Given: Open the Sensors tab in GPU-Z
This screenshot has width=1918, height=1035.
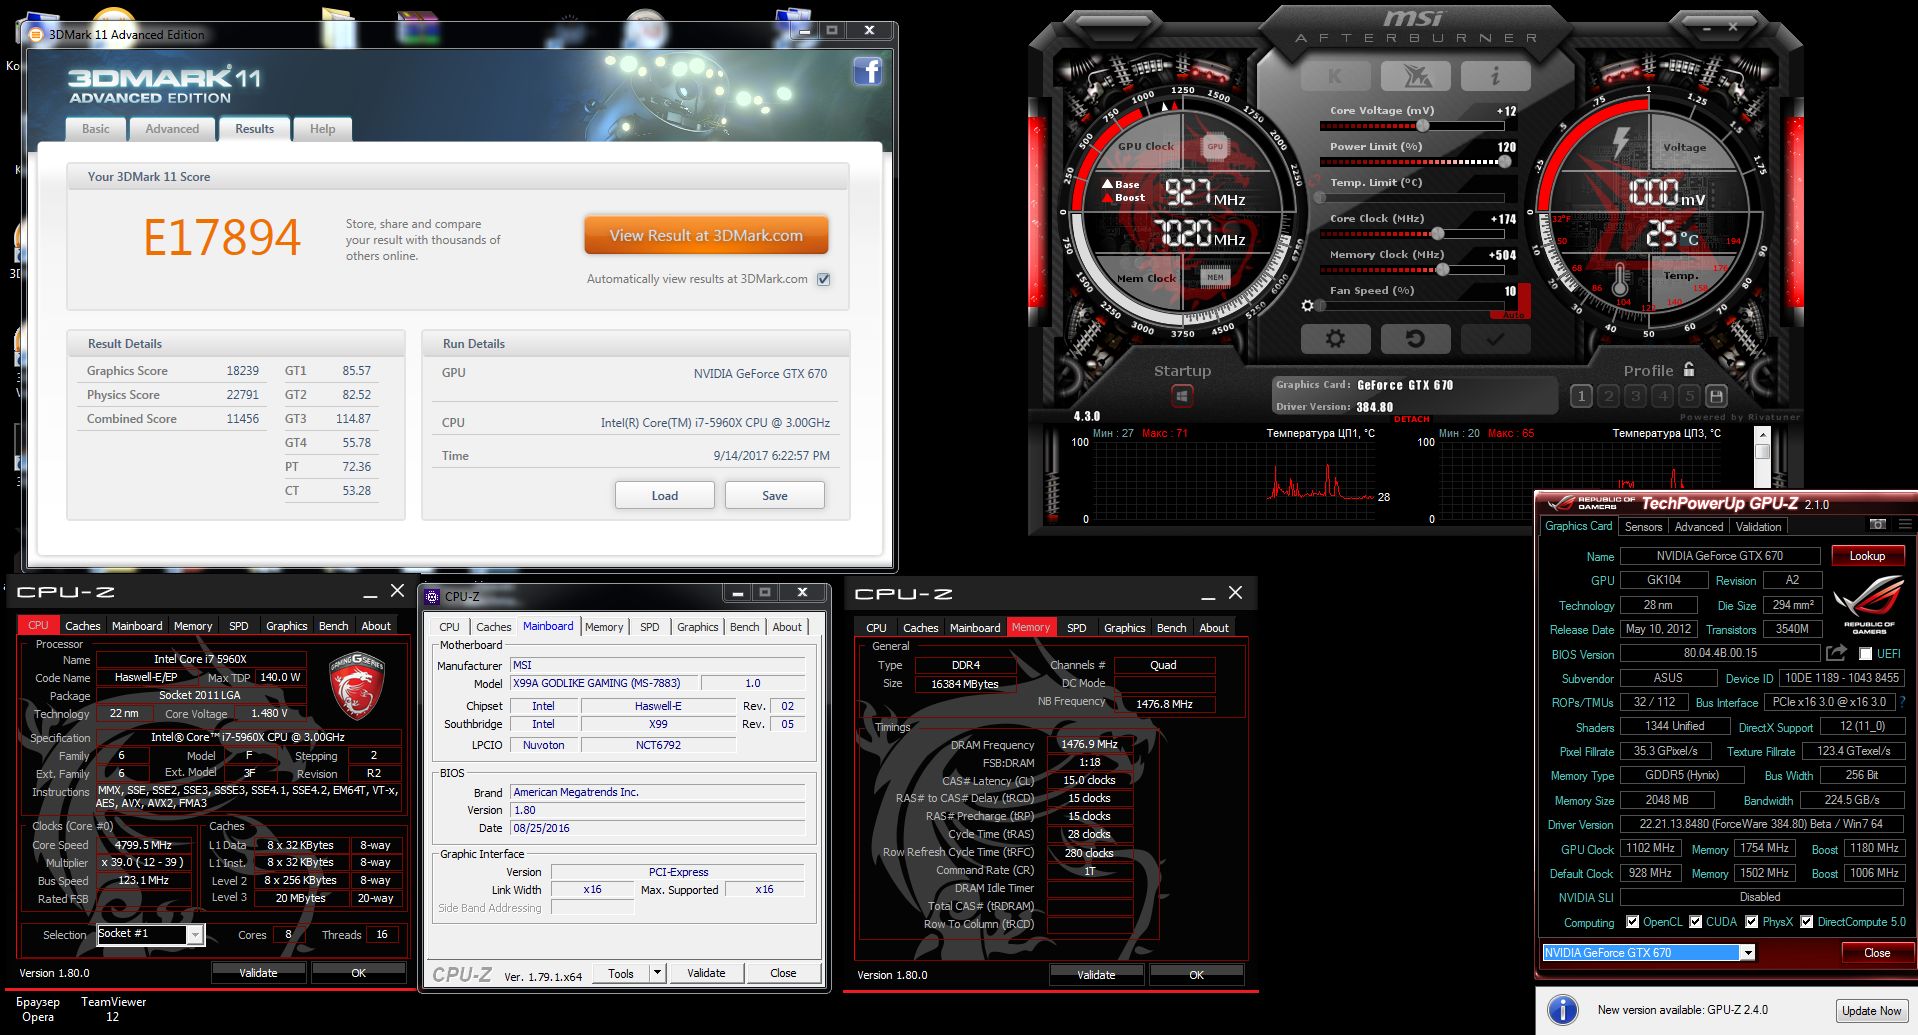Looking at the screenshot, I should pos(1643,526).
